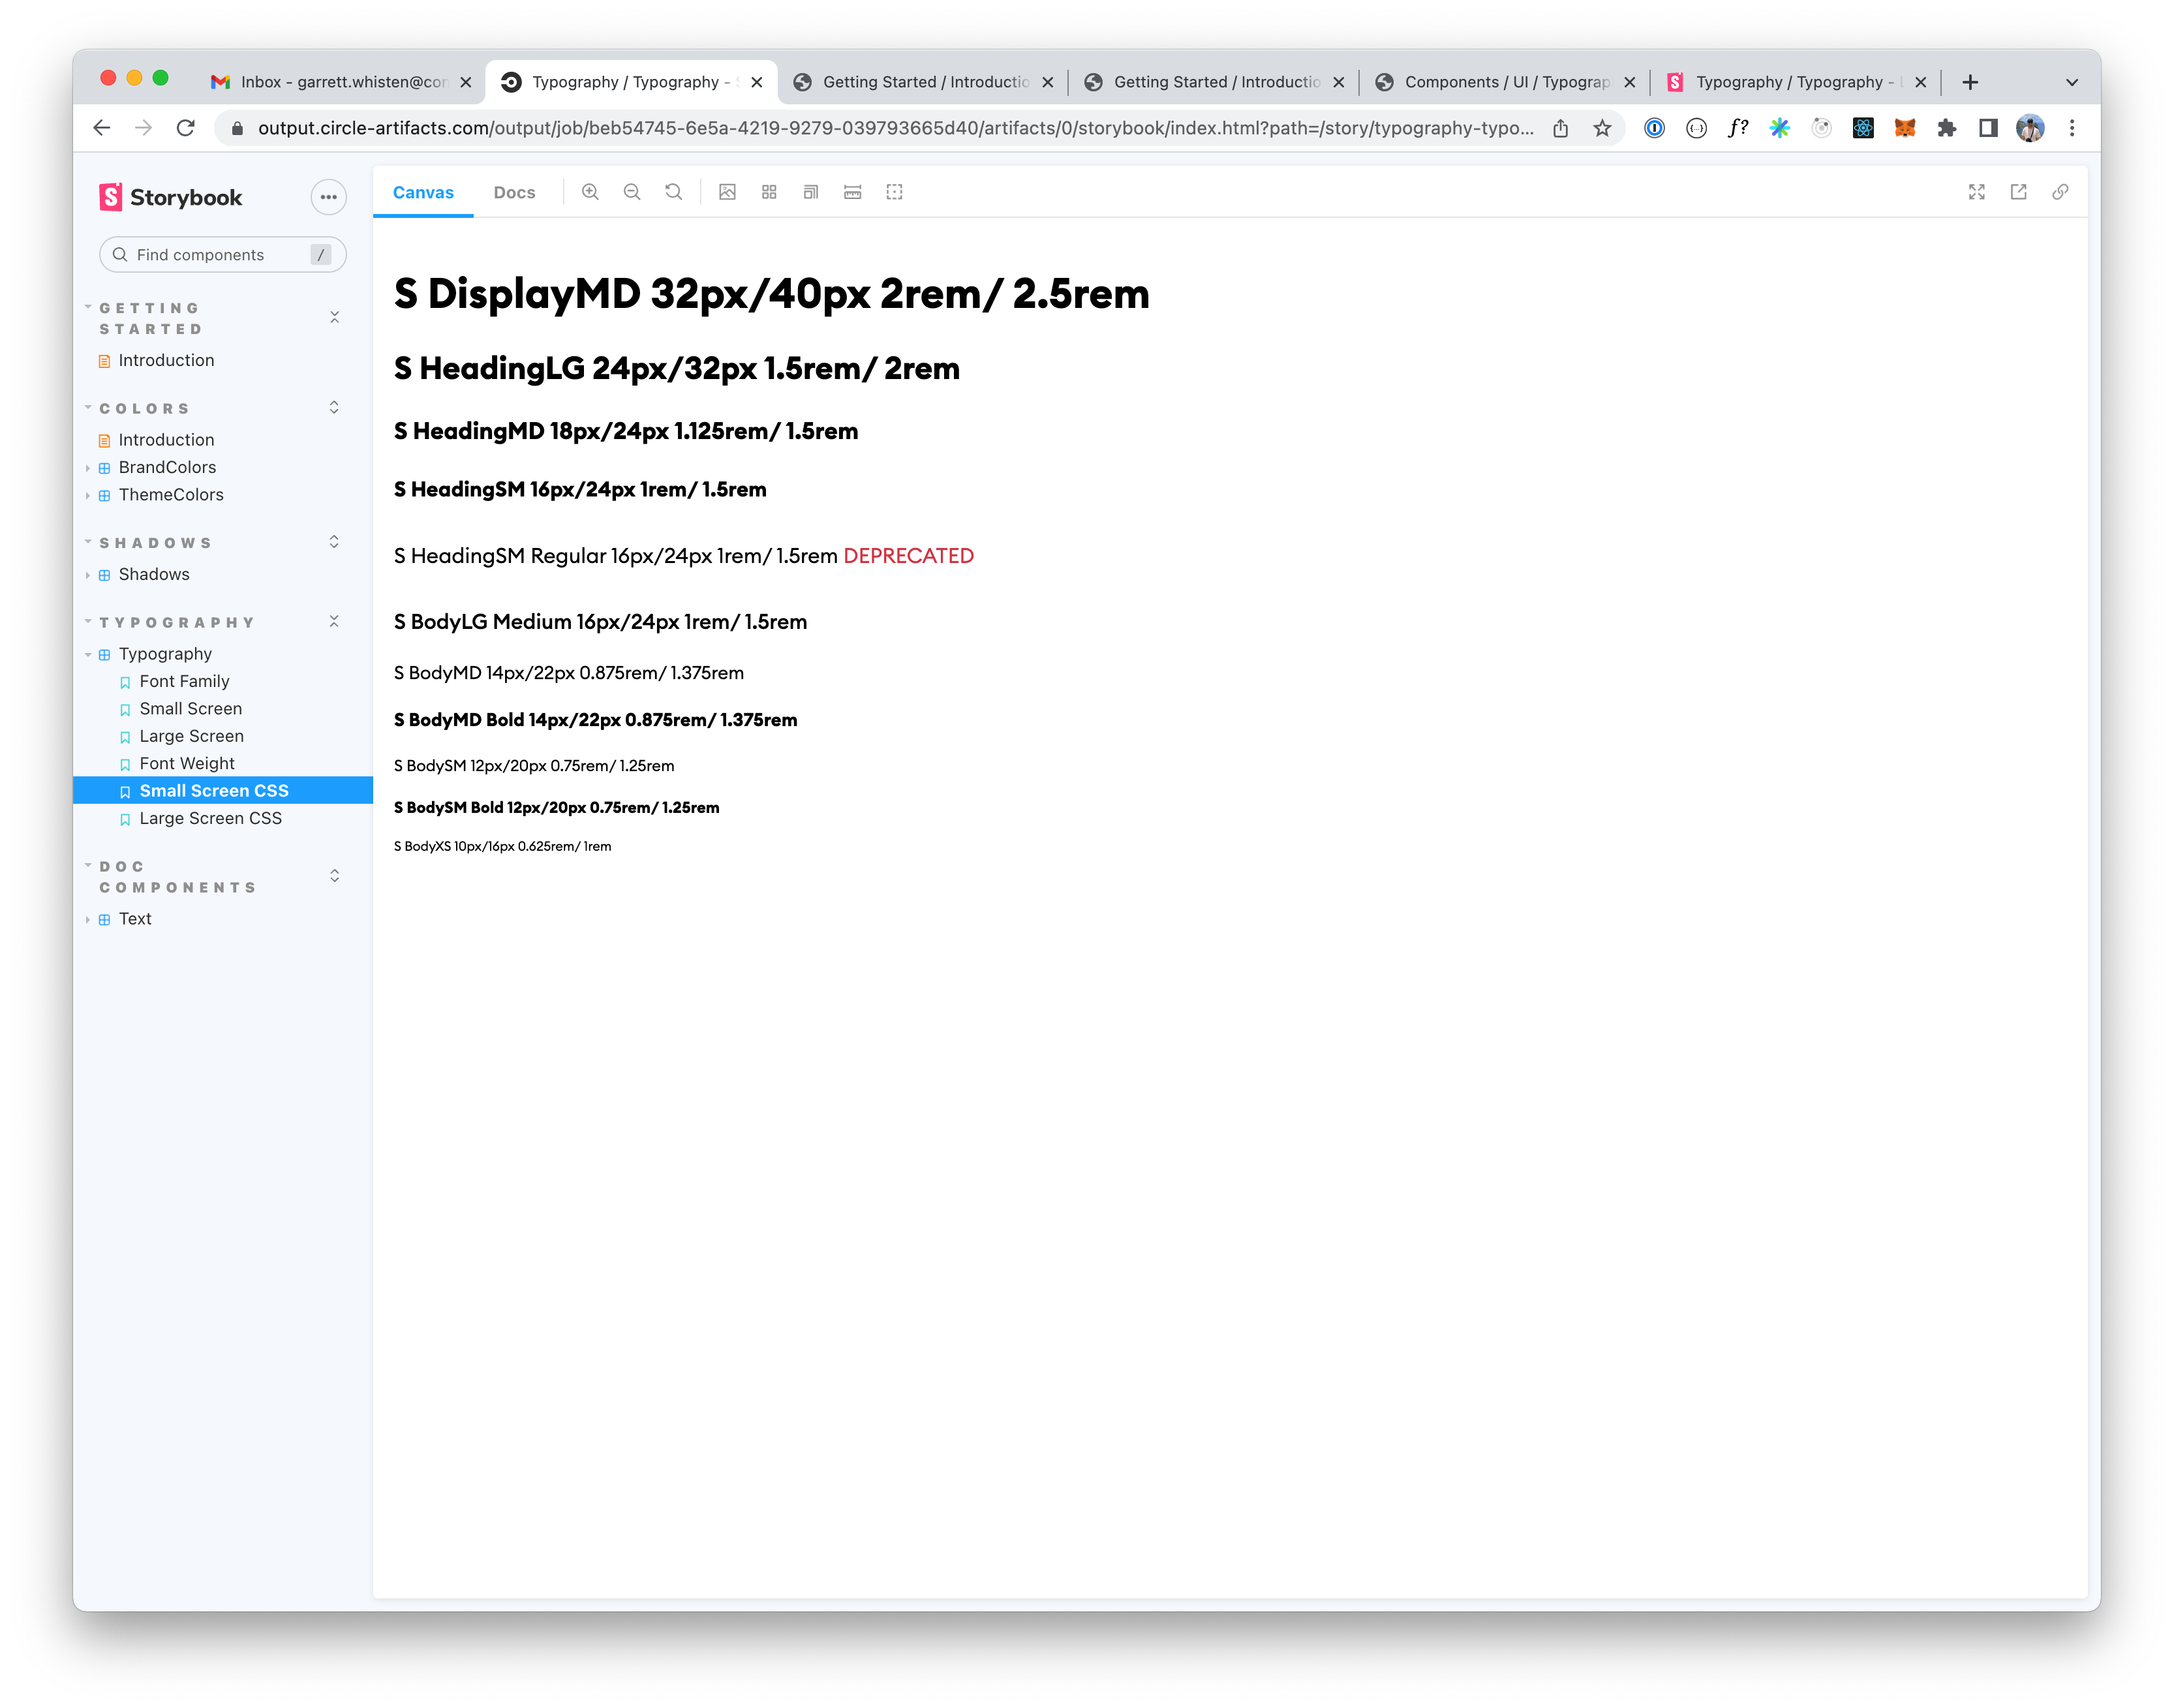Expand the BrandColors tree item
The height and width of the screenshot is (1708, 2174).
click(x=167, y=467)
